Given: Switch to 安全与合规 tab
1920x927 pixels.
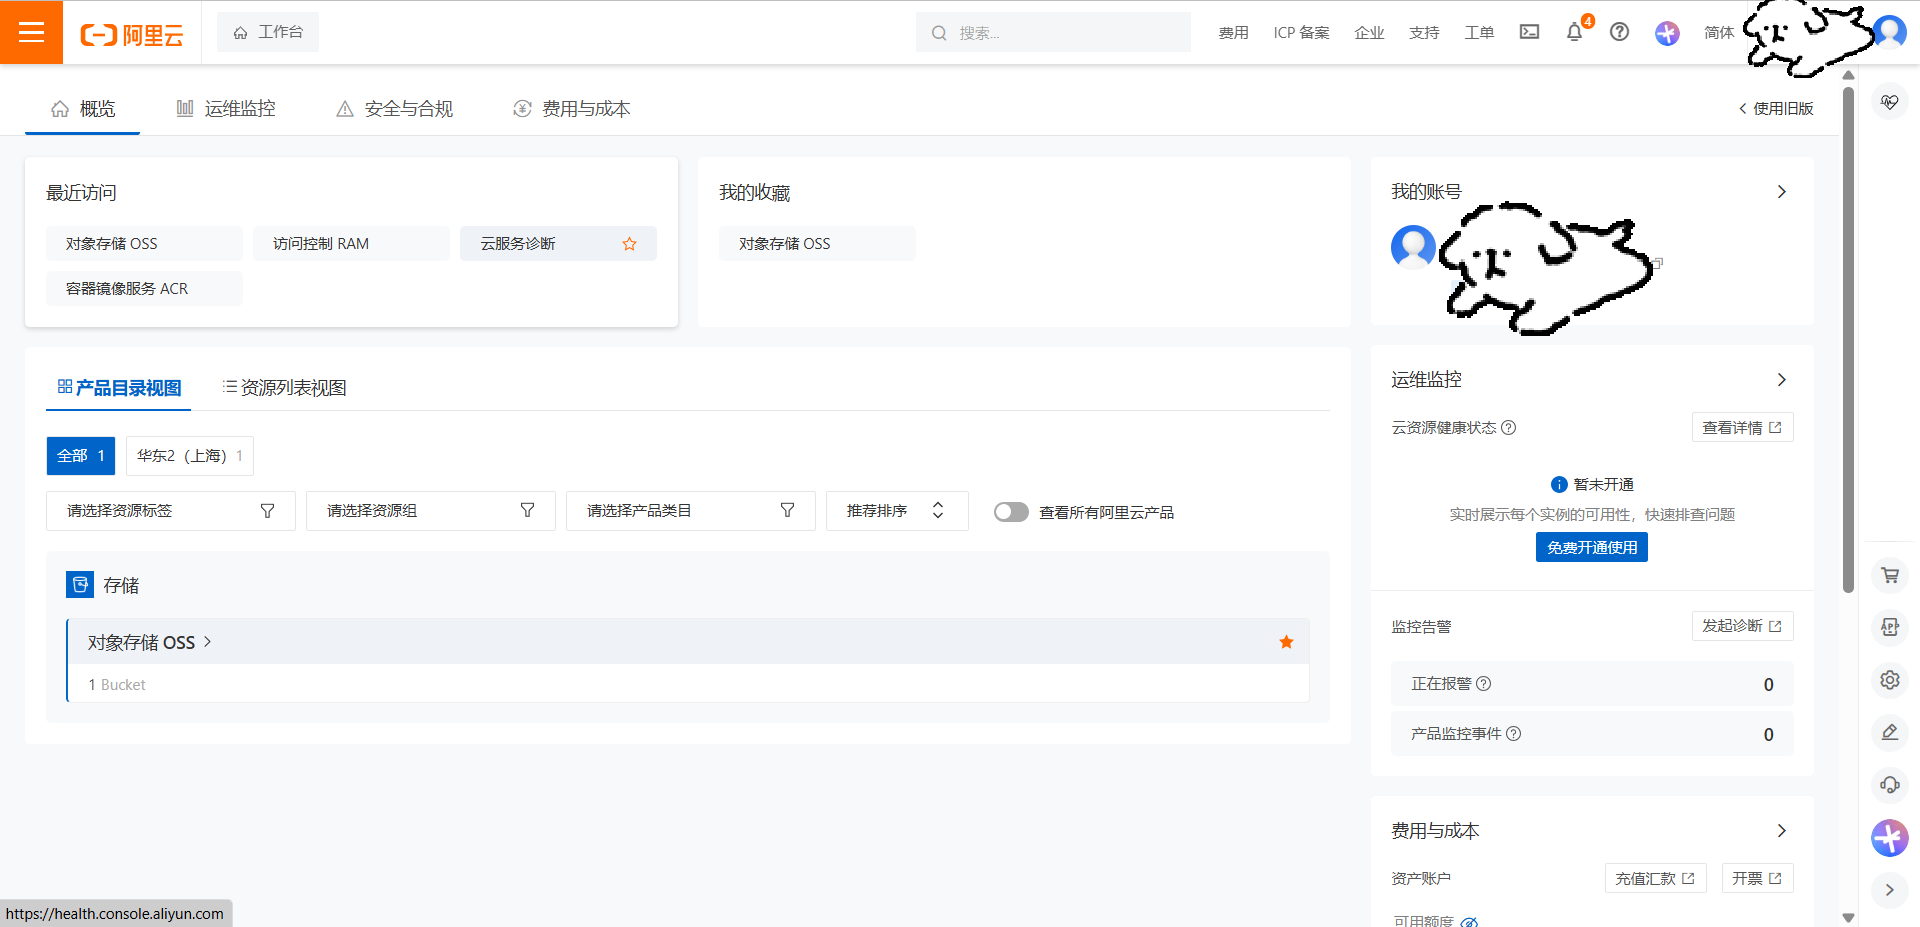Looking at the screenshot, I should [394, 109].
